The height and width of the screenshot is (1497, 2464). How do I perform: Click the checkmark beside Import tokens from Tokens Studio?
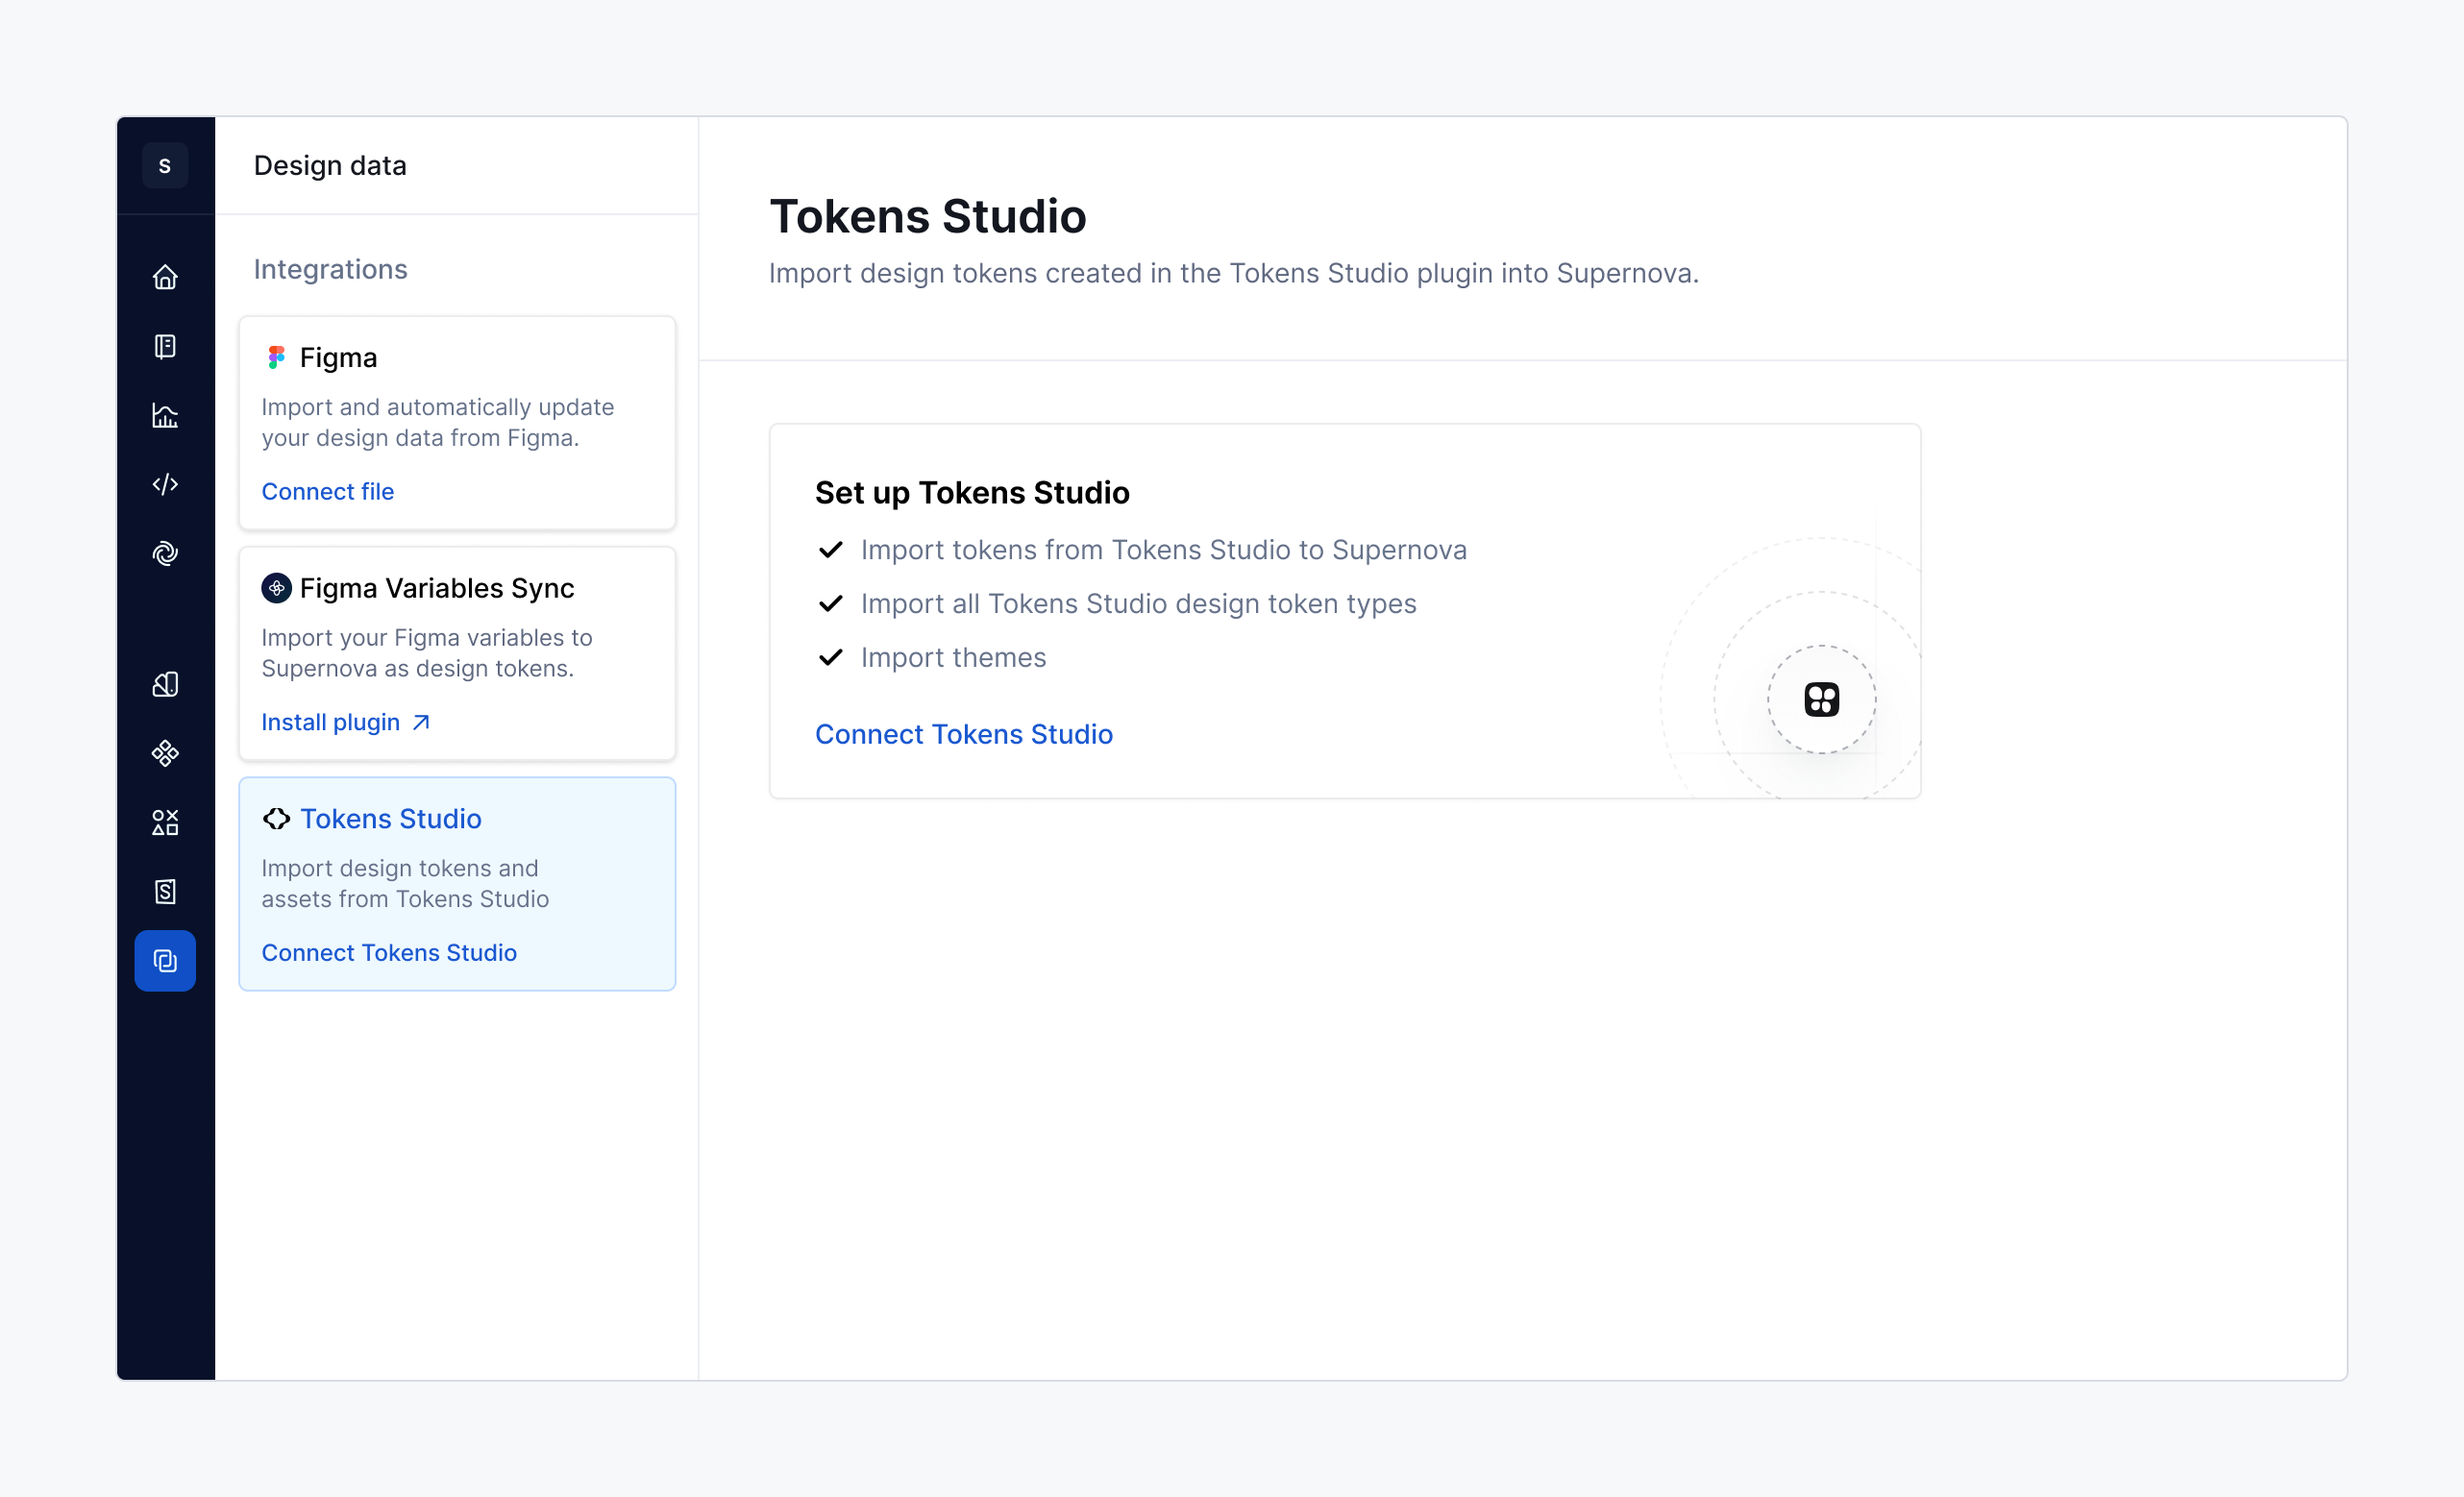[830, 549]
